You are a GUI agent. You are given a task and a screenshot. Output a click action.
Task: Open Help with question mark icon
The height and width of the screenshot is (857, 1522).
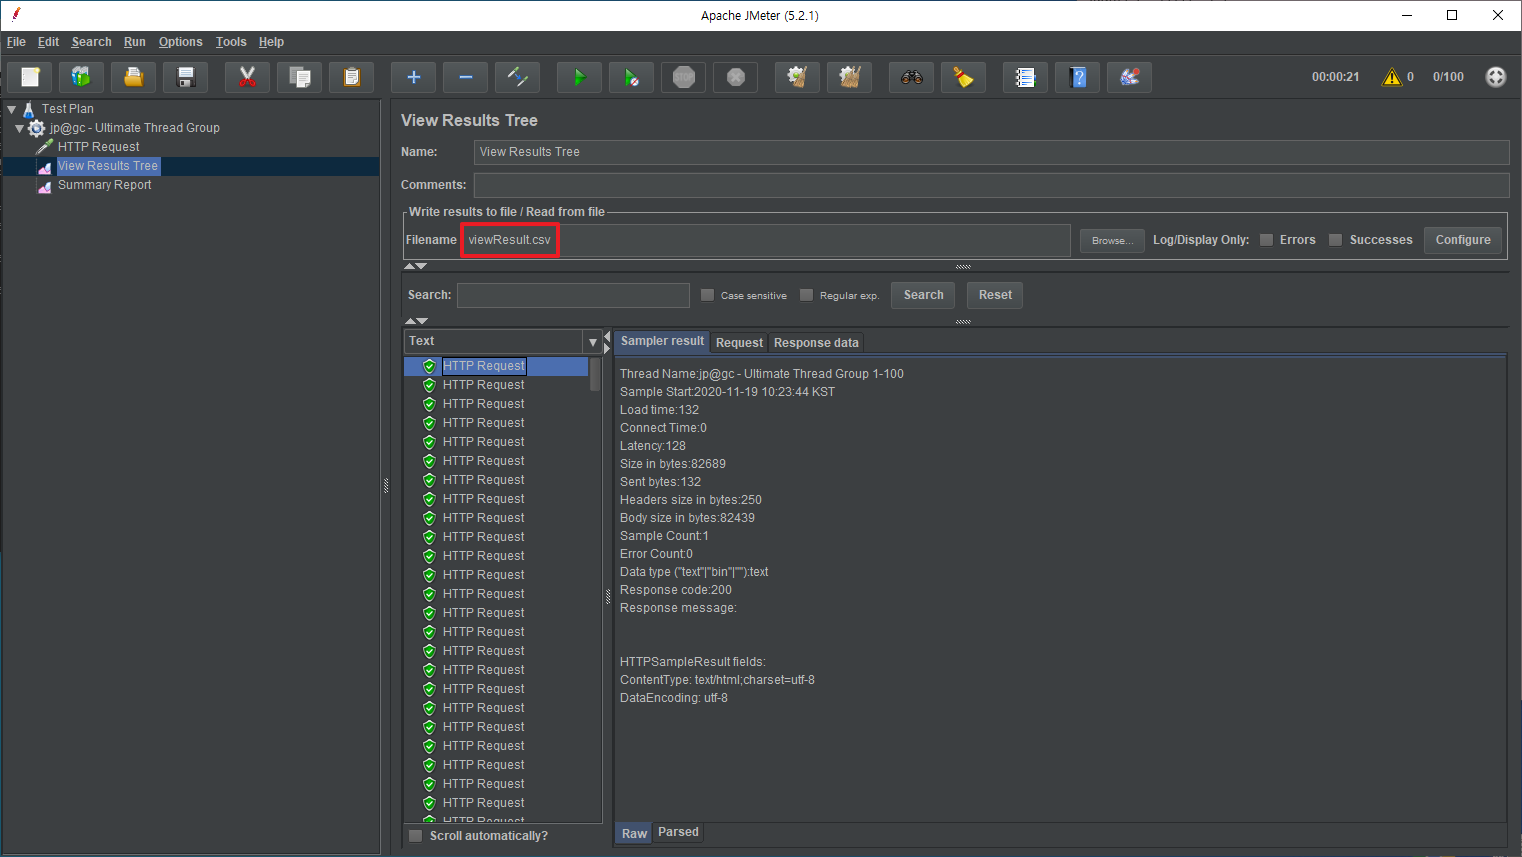pyautogui.click(x=1077, y=77)
